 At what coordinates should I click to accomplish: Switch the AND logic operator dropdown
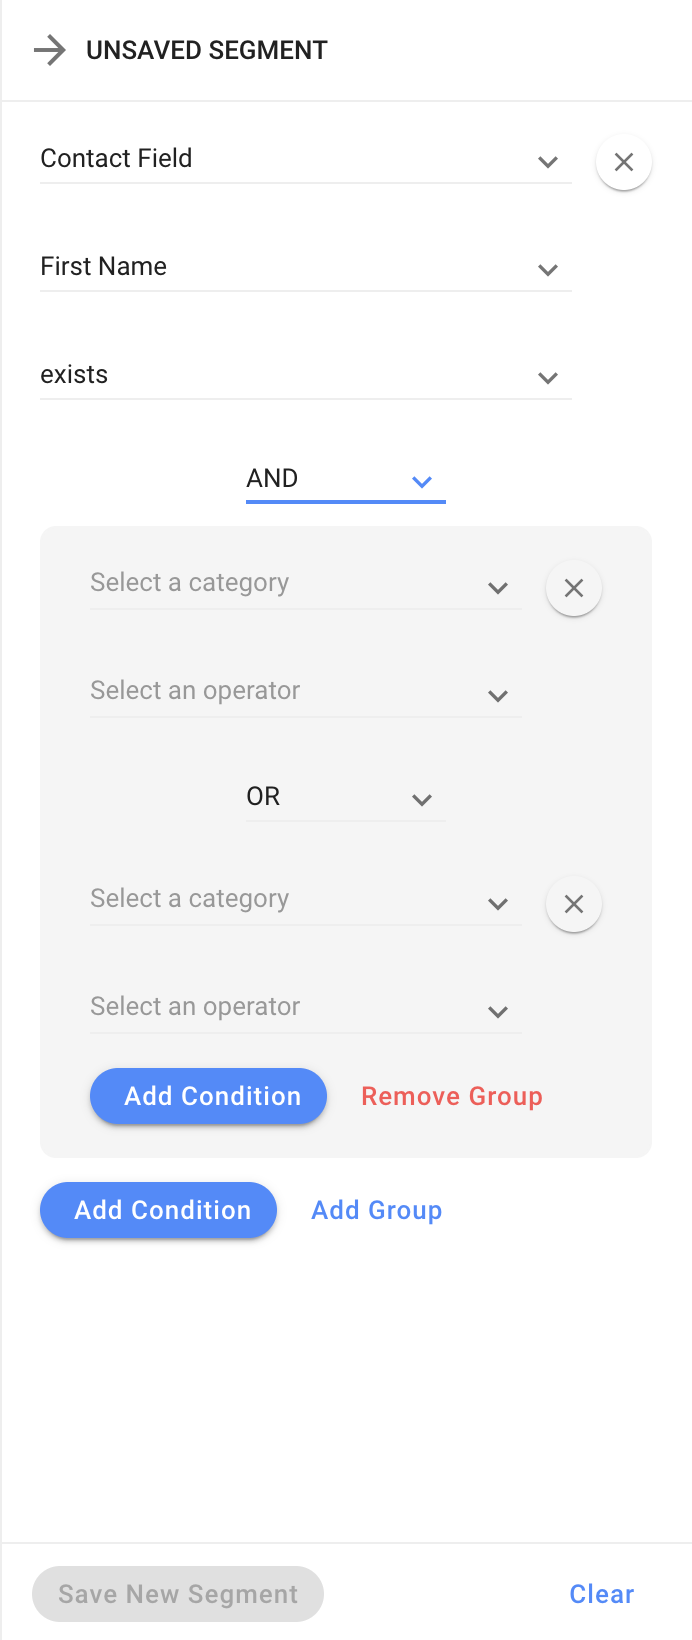pos(345,480)
